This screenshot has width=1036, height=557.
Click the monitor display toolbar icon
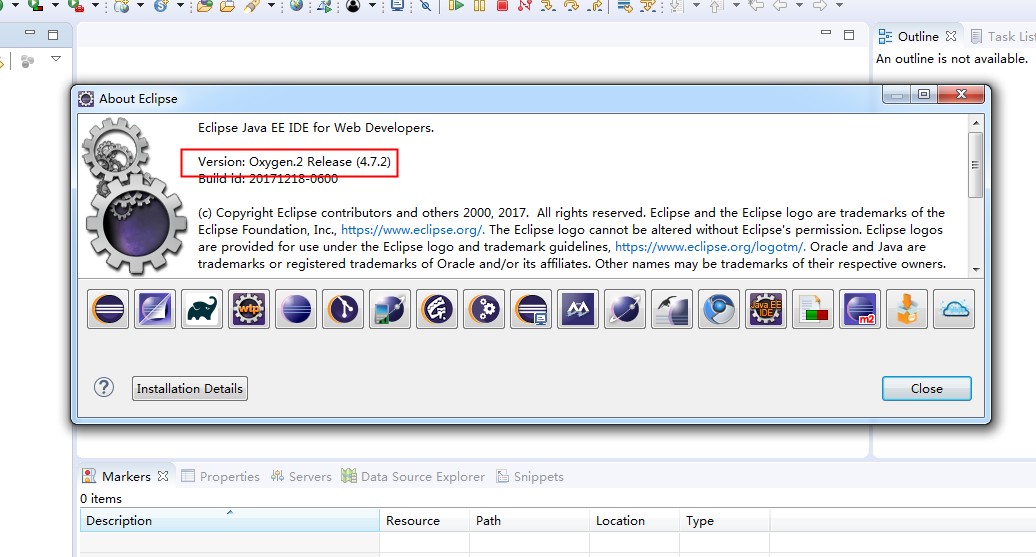397,5
